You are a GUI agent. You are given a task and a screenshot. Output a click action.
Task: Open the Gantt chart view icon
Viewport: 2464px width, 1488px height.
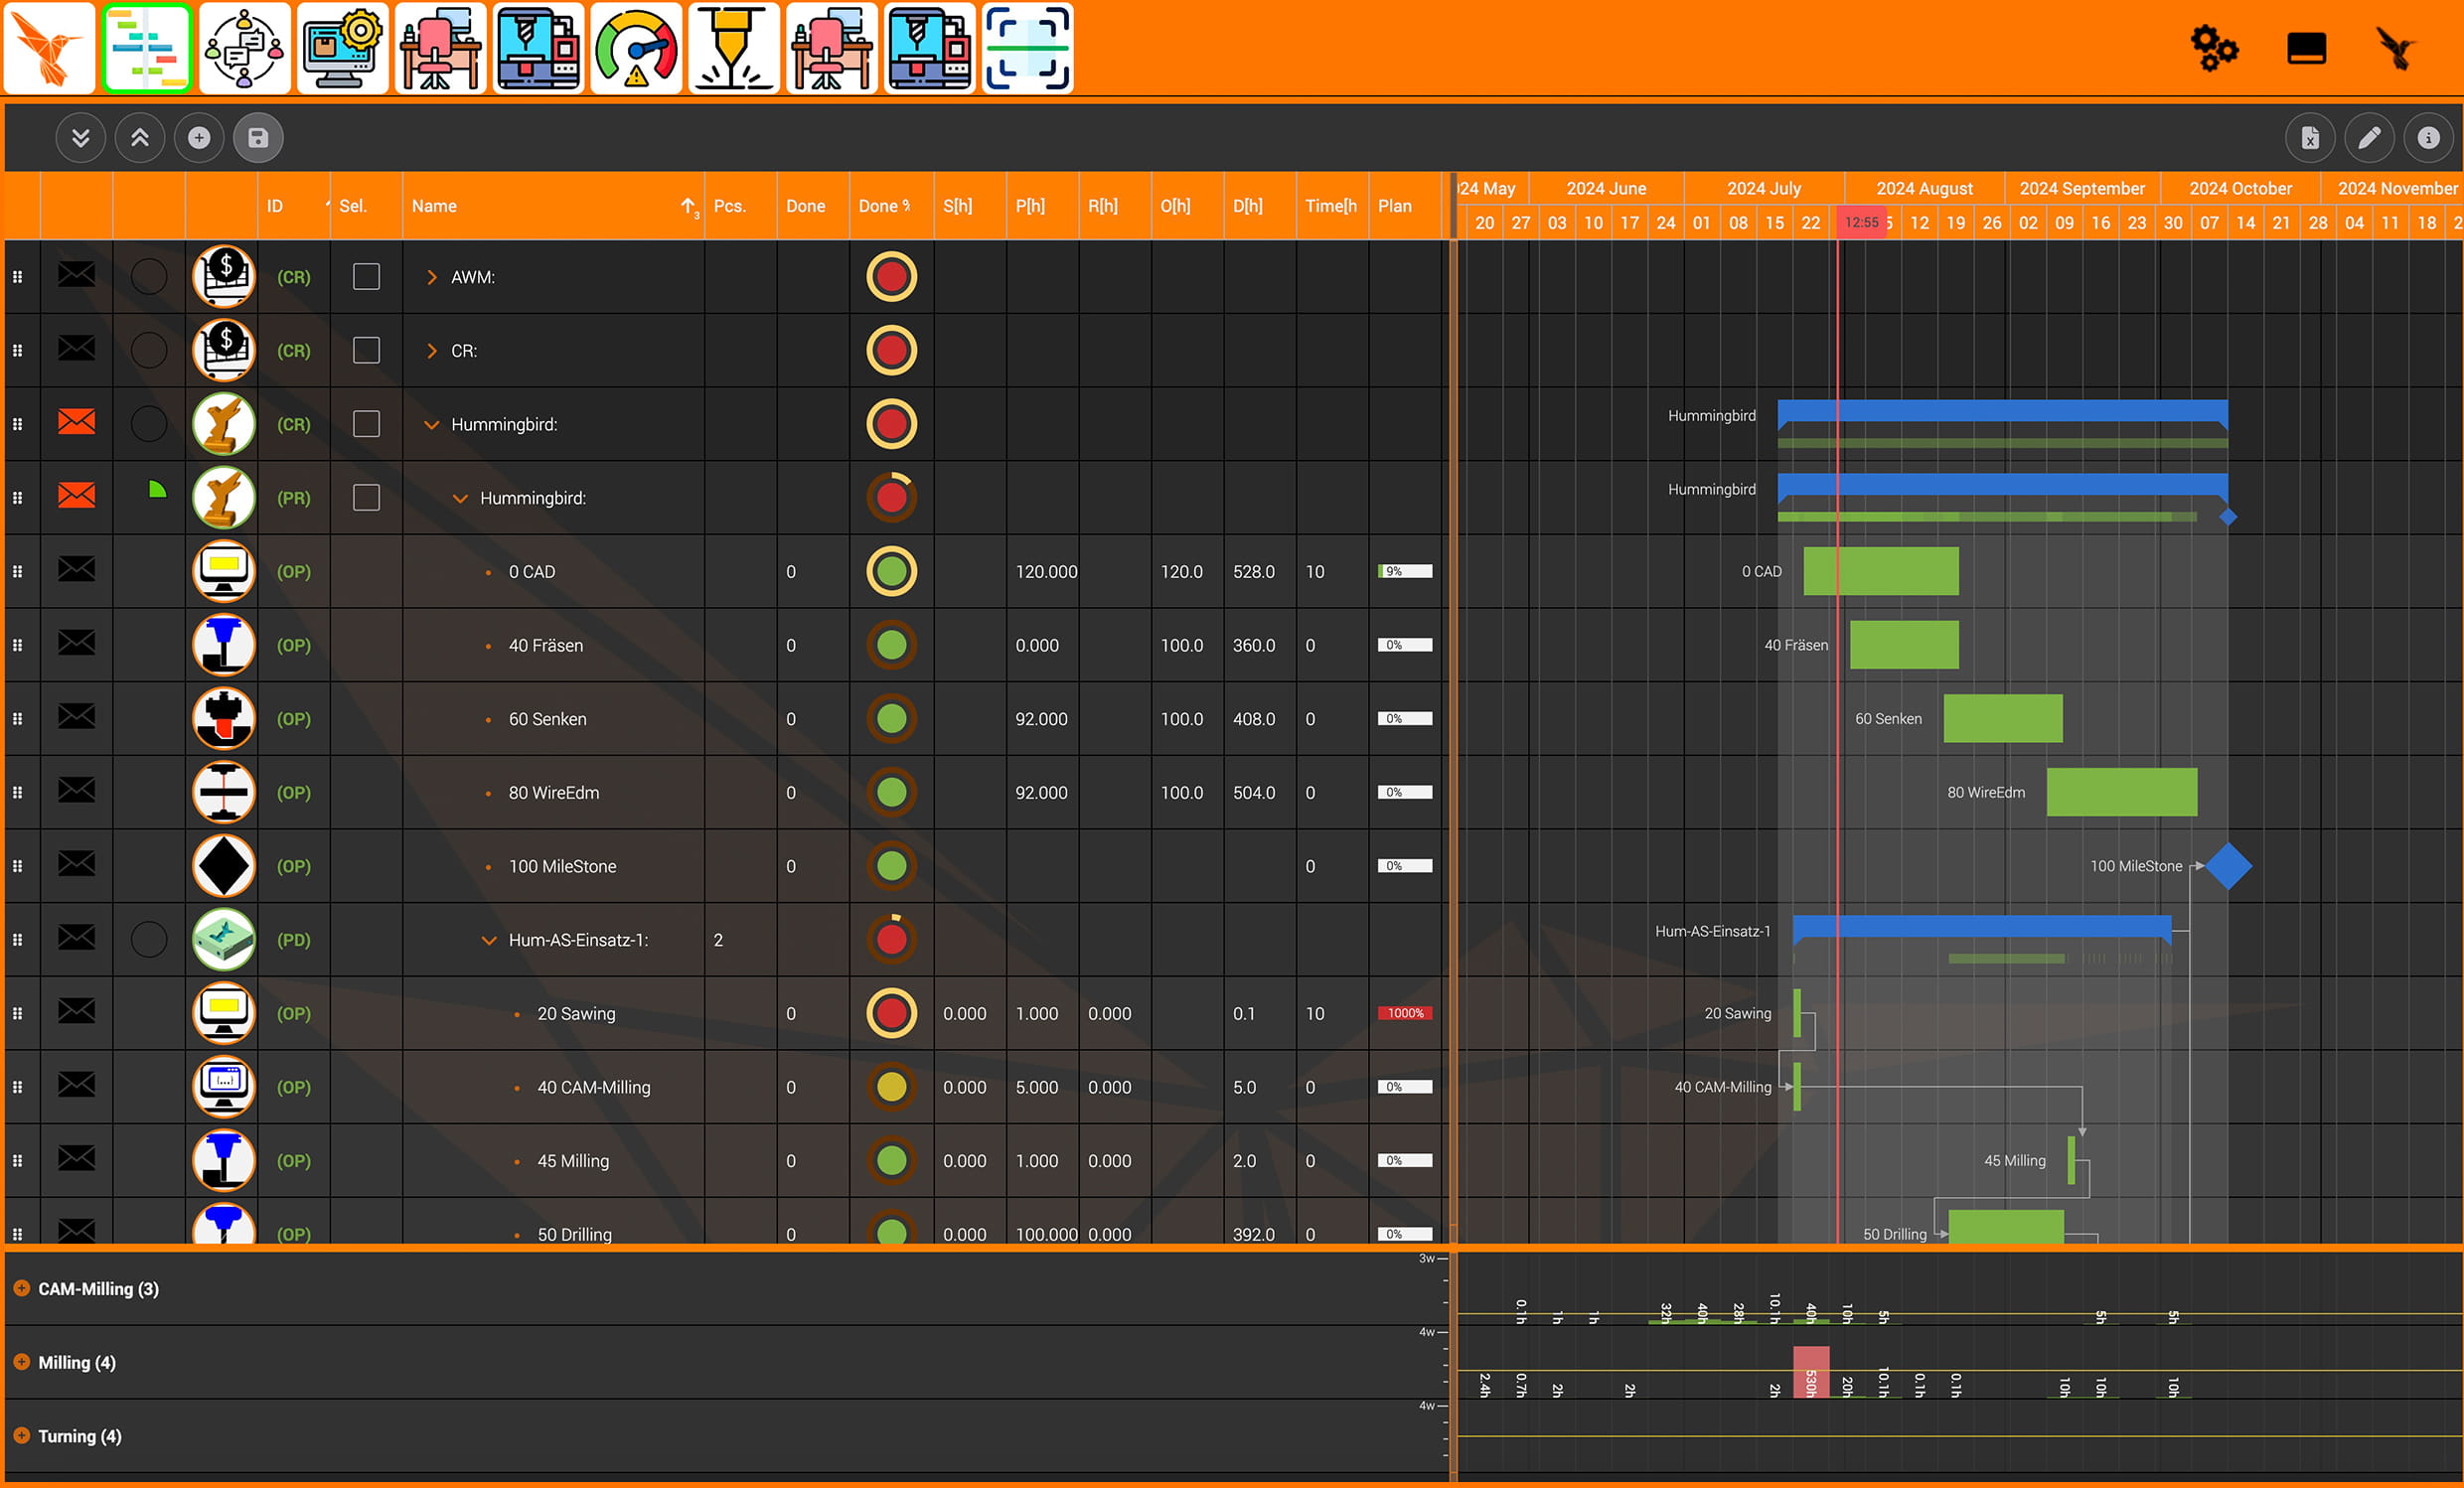click(x=146, y=48)
